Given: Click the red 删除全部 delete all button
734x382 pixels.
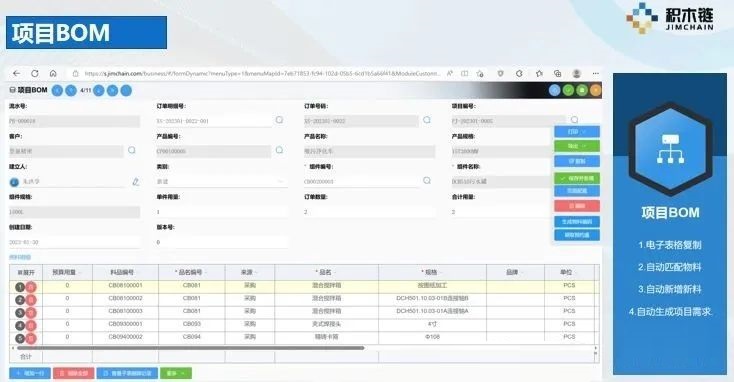Looking at the screenshot, I should (x=73, y=373).
